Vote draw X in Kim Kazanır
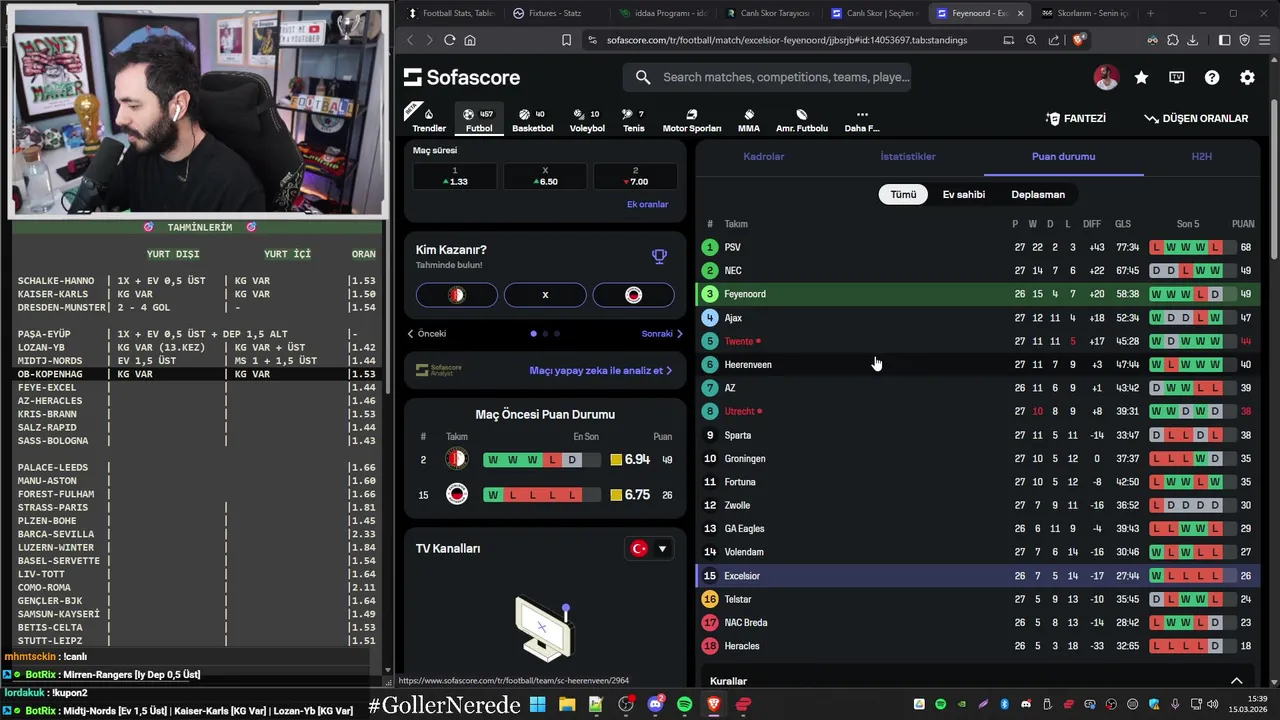1280x720 pixels. (x=545, y=295)
